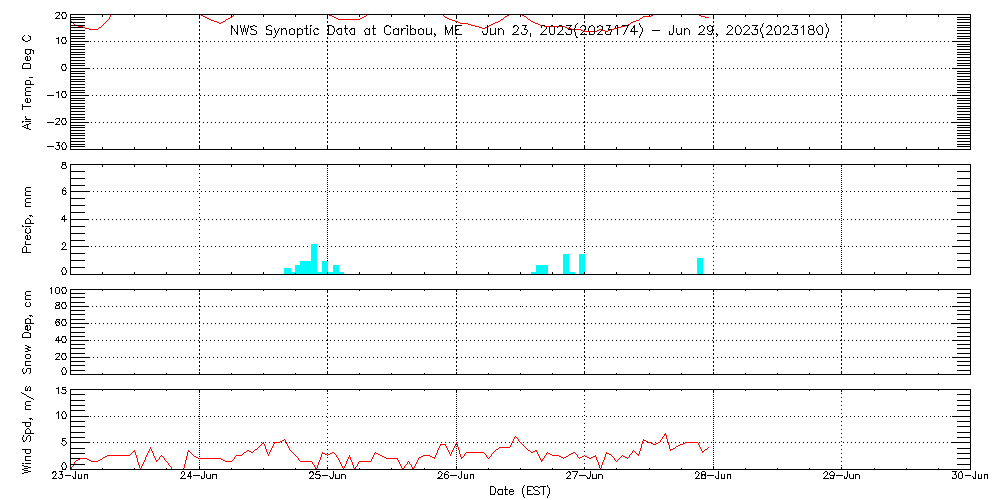Click the 29-Jun date tick label

[841, 477]
